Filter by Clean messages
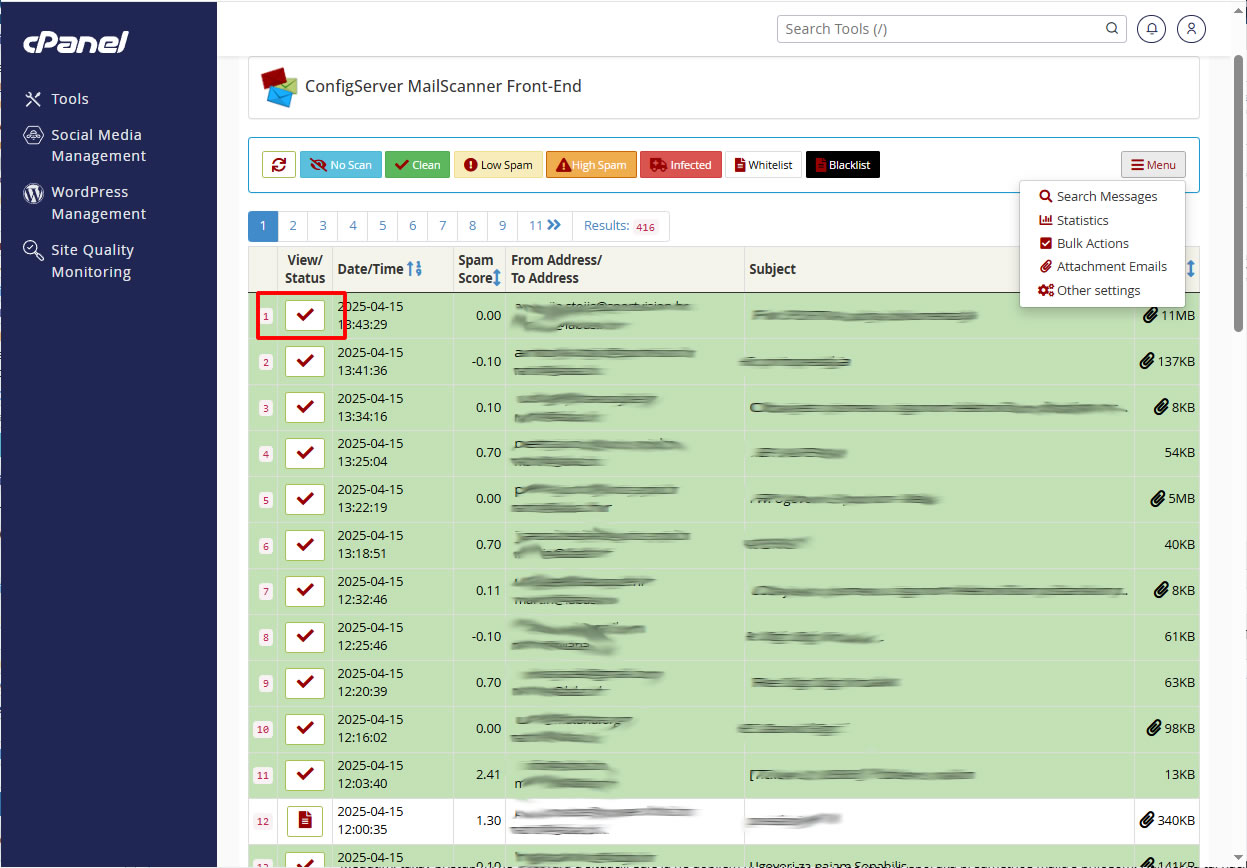Image resolution: width=1247 pixels, height=868 pixels. coord(417,165)
